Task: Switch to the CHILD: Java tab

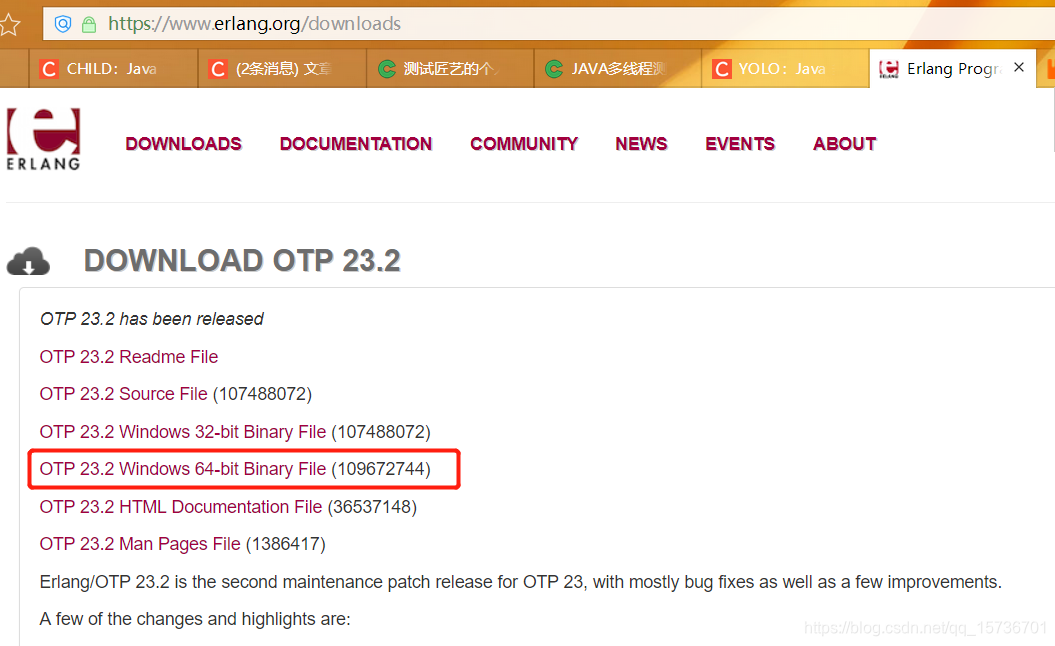Action: [113, 69]
